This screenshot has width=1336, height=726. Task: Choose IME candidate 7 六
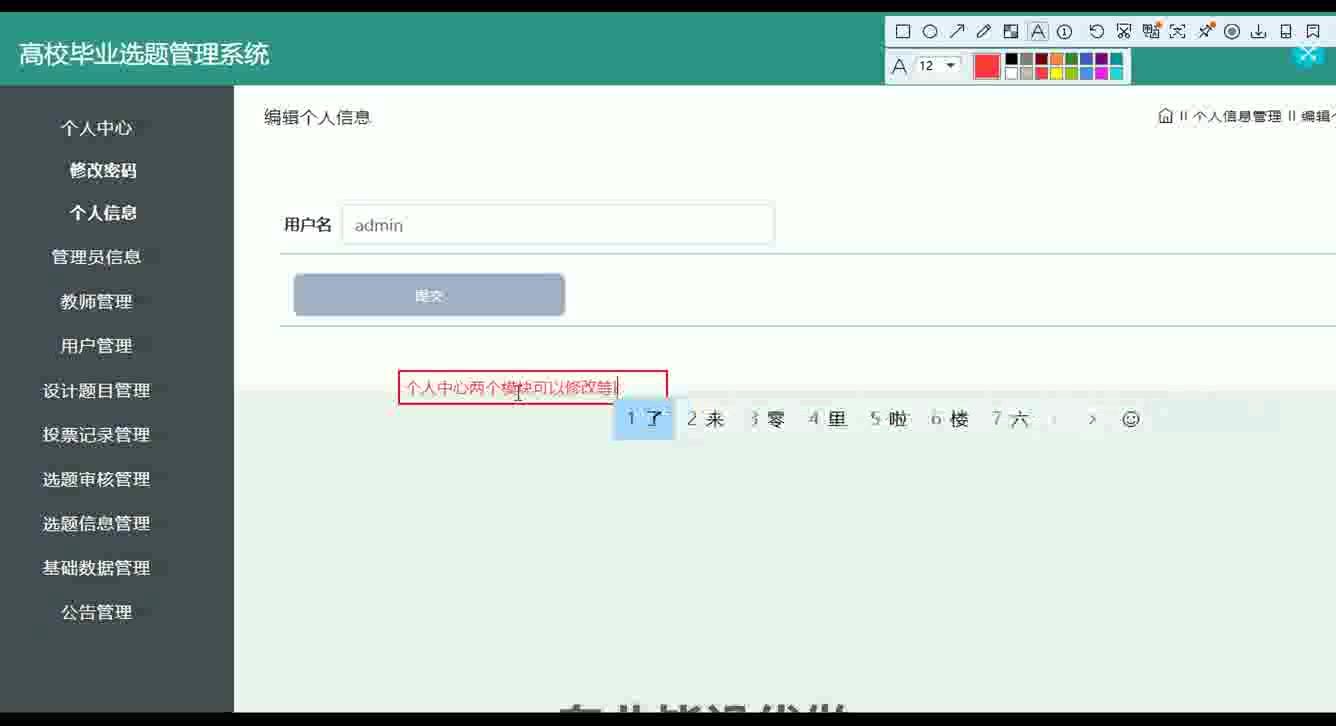pyautogui.click(x=1010, y=419)
